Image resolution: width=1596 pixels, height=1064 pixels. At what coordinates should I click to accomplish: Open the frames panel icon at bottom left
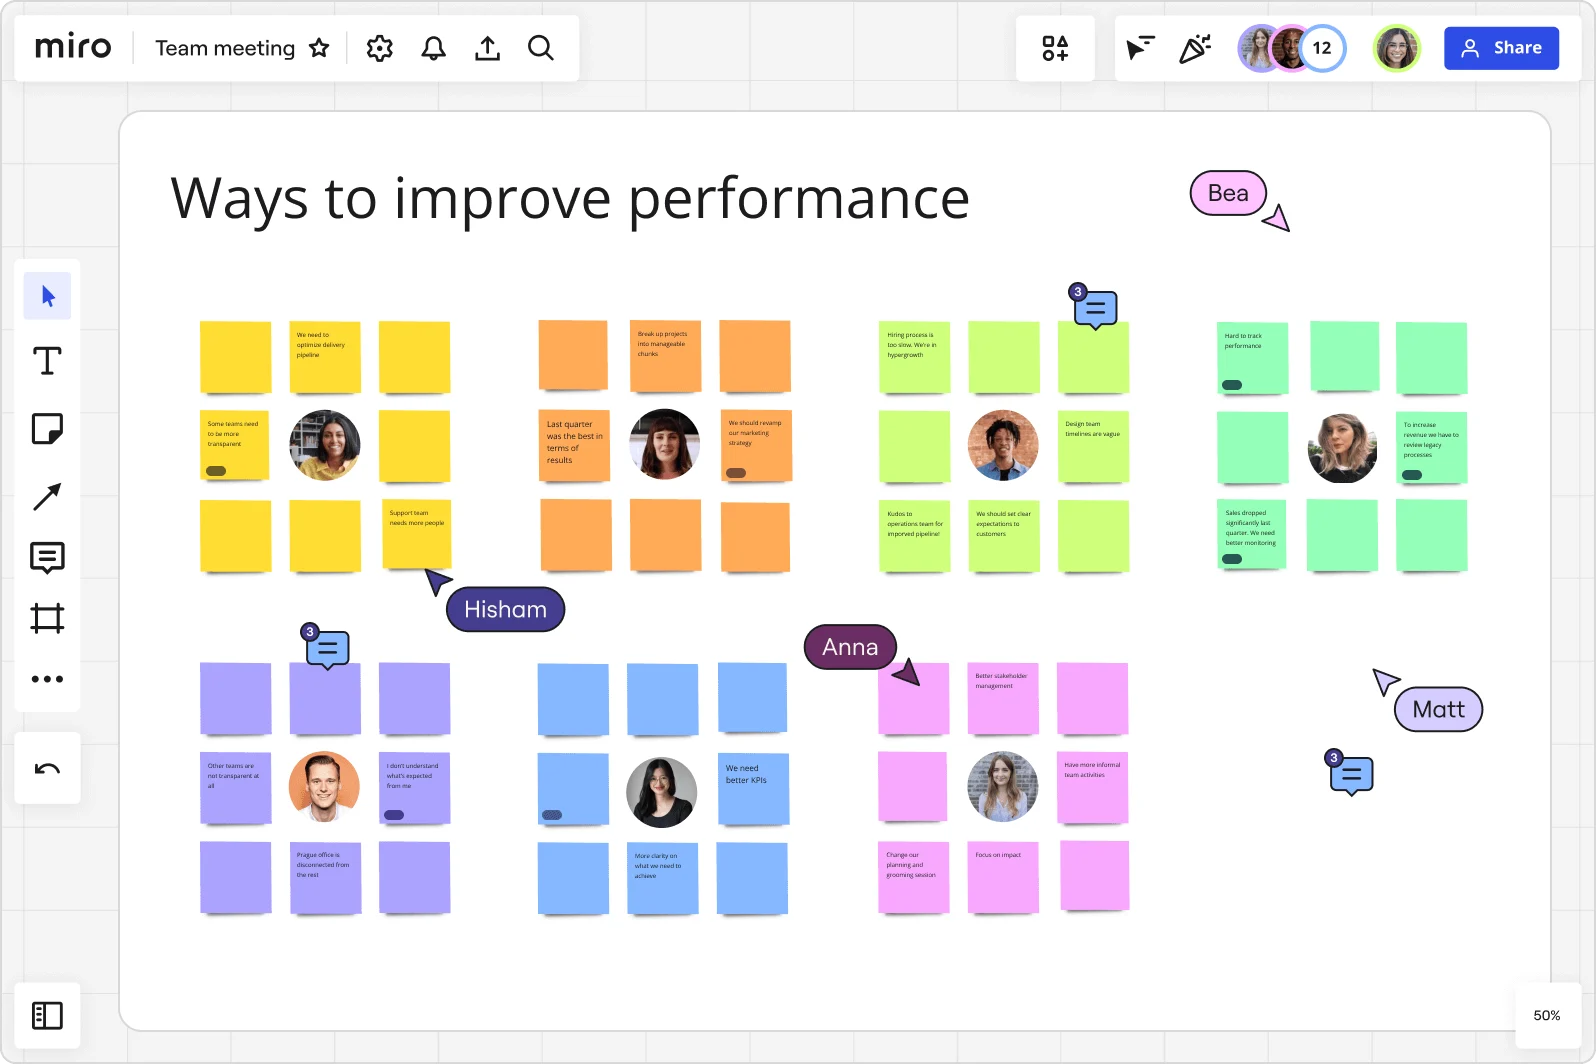click(x=47, y=1015)
